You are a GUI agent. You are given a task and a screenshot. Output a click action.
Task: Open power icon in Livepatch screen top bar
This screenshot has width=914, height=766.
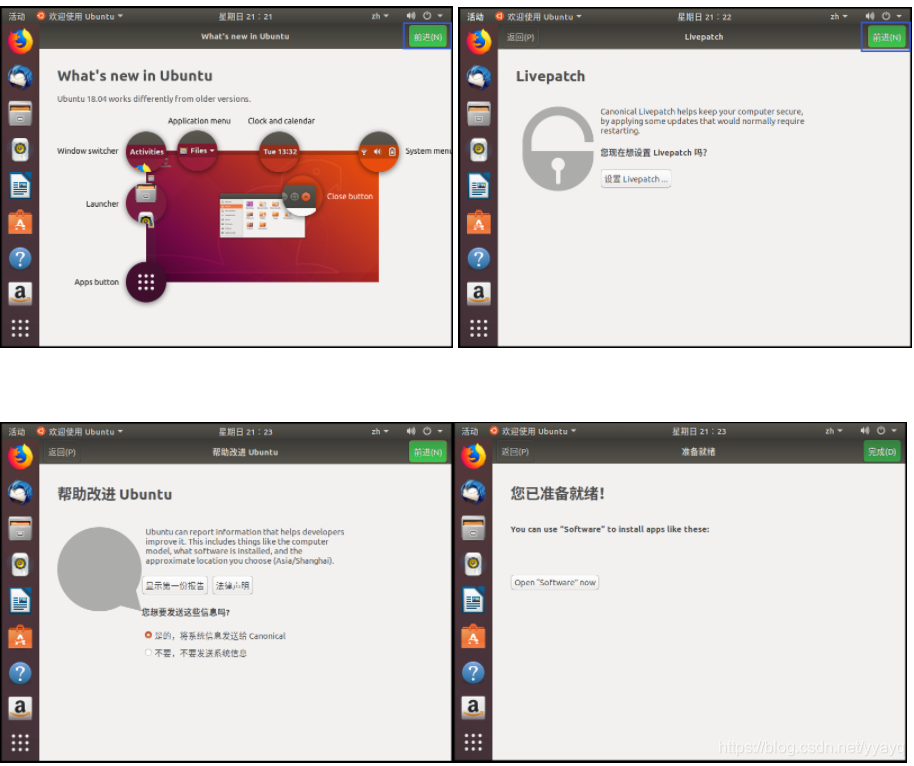pyautogui.click(x=886, y=16)
